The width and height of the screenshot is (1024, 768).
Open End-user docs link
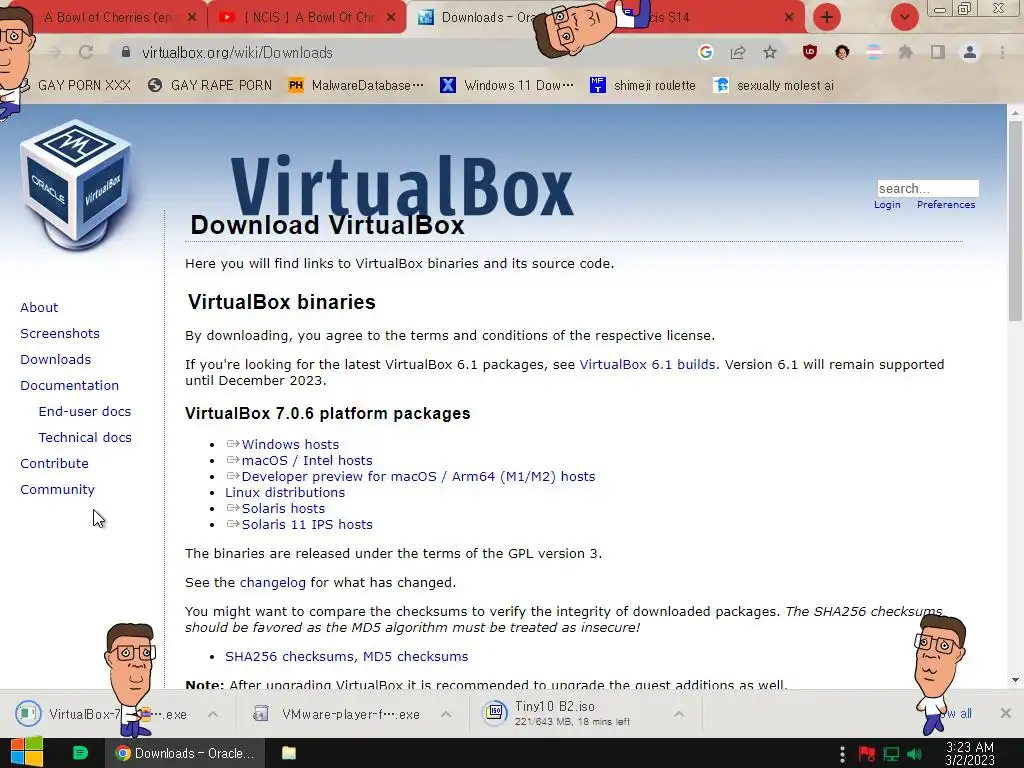click(x=85, y=411)
